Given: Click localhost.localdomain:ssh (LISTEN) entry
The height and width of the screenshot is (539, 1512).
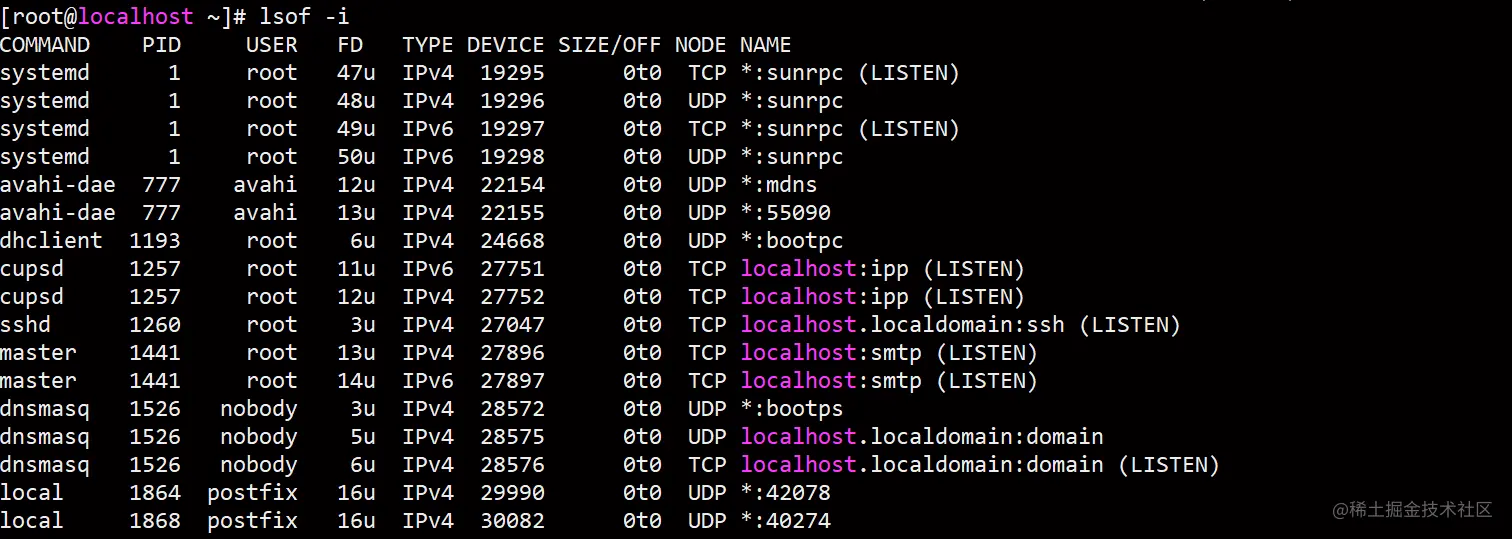Looking at the screenshot, I should [961, 325].
